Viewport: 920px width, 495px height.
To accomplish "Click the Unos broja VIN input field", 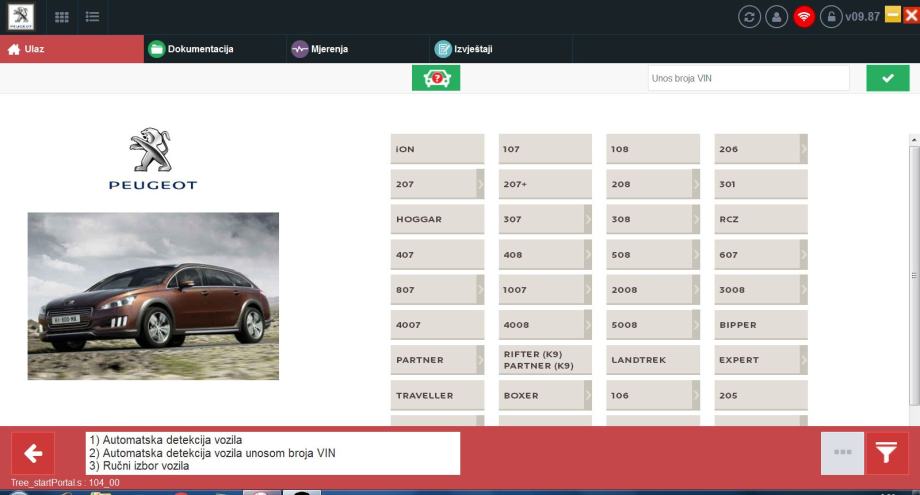I will click(x=748, y=78).
